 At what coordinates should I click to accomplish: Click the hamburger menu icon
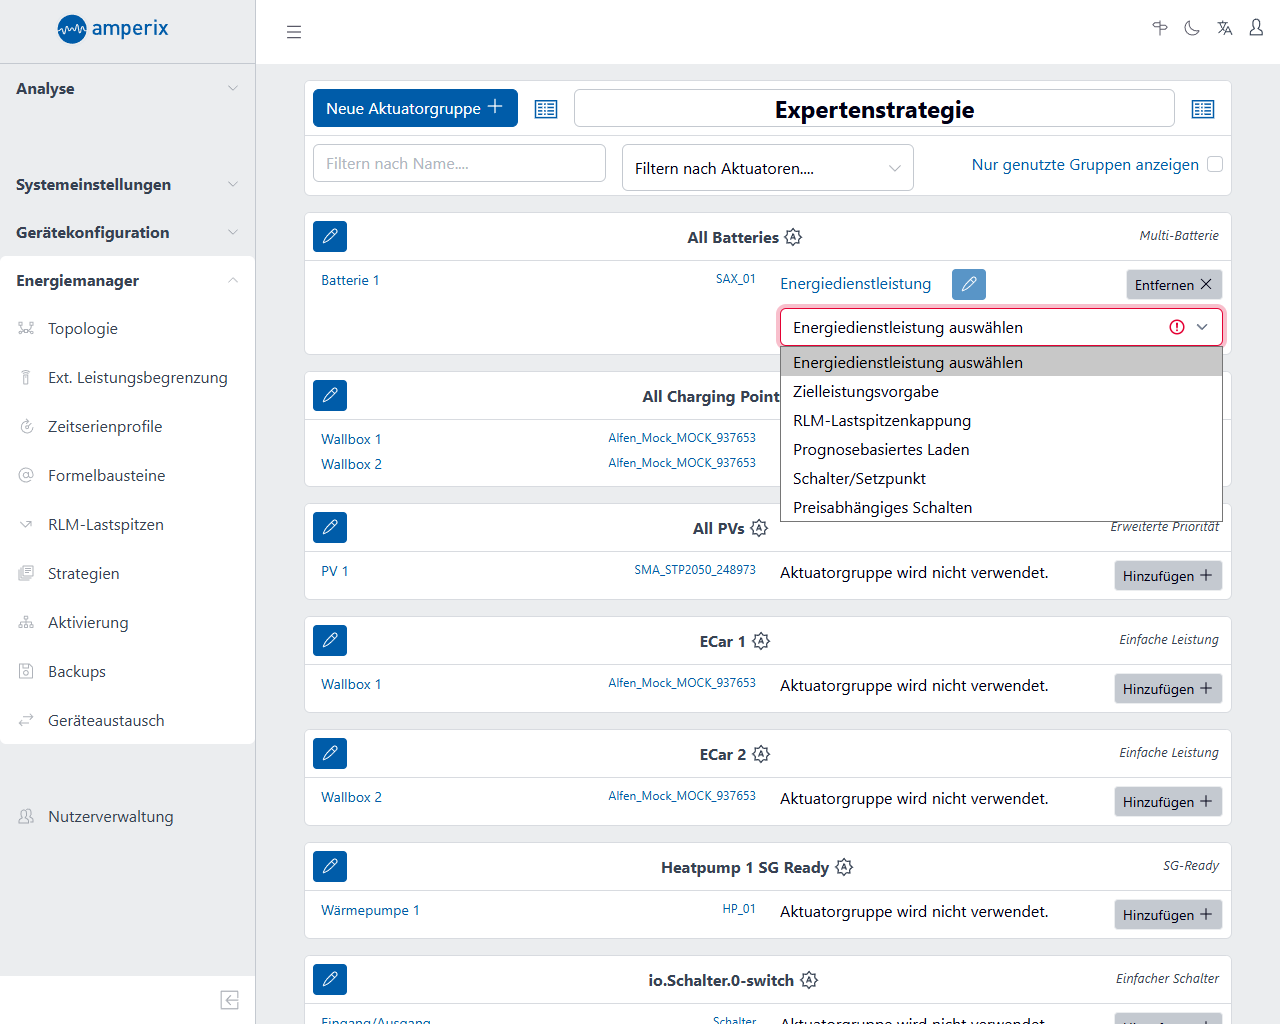pyautogui.click(x=294, y=32)
